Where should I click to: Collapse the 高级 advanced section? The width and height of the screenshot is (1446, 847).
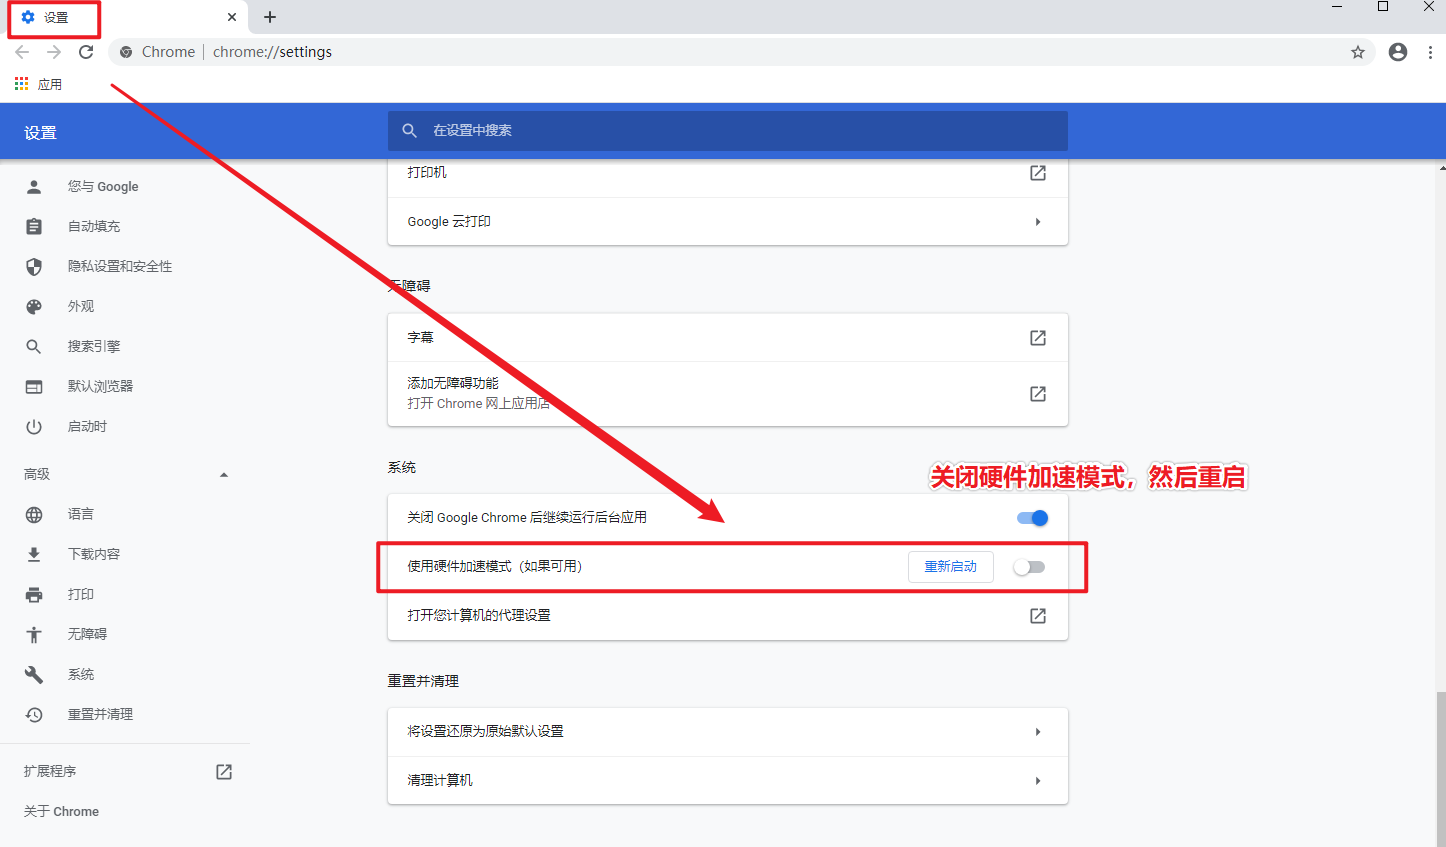pyautogui.click(x=224, y=475)
